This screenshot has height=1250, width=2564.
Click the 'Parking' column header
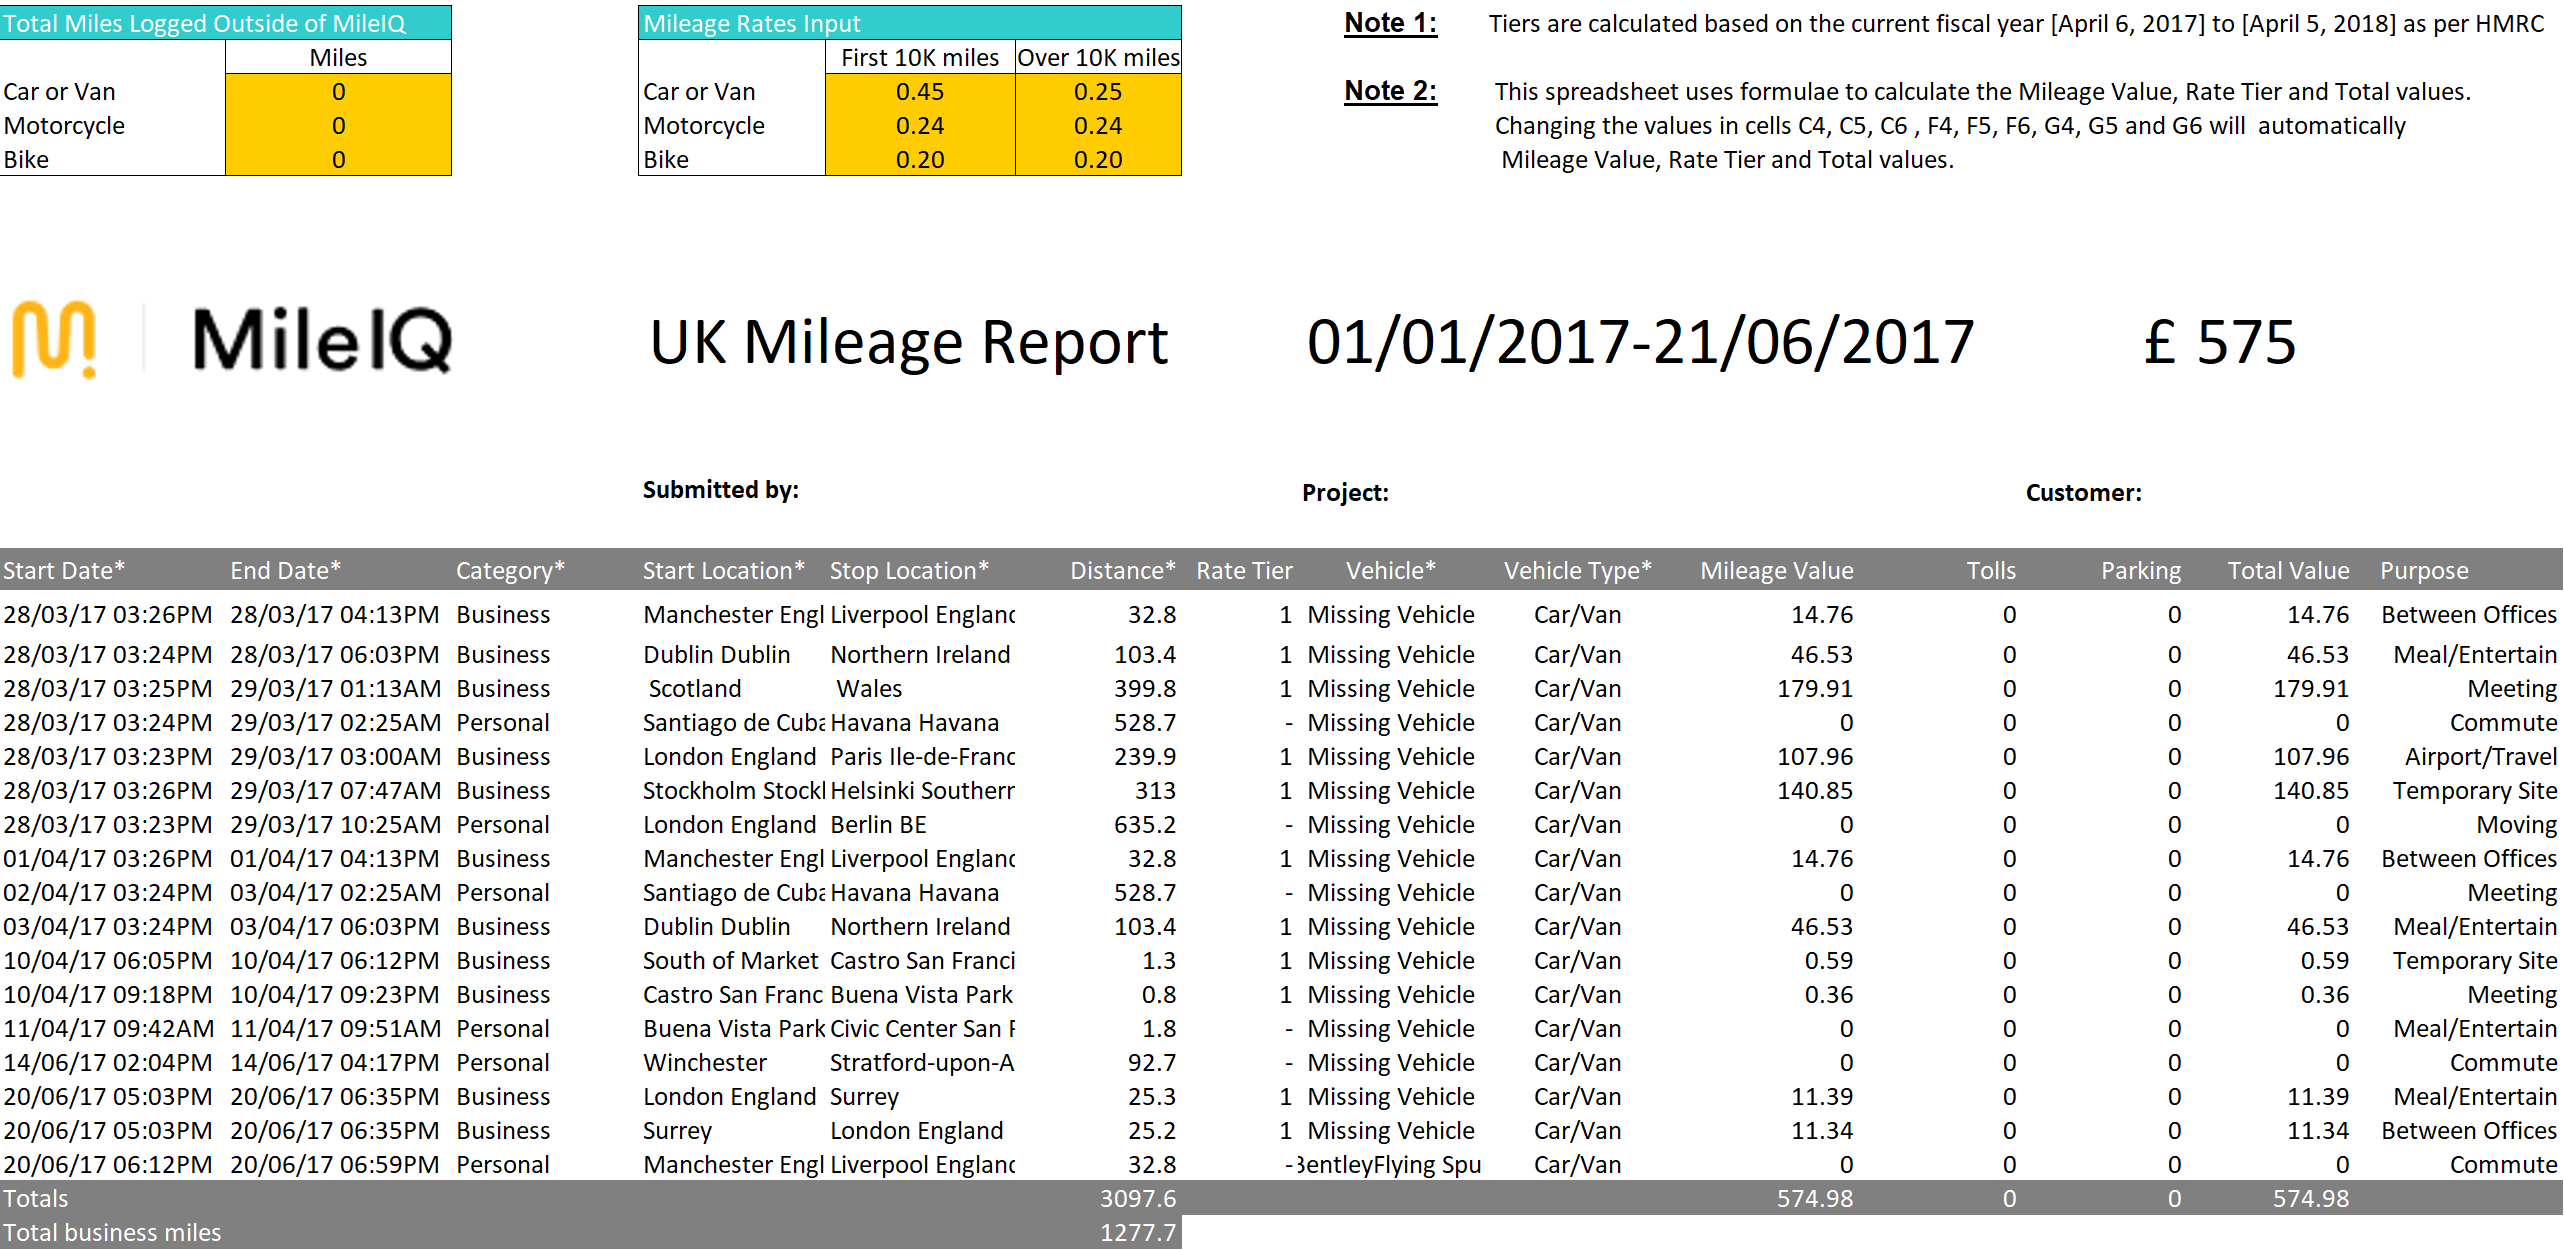click(2141, 571)
